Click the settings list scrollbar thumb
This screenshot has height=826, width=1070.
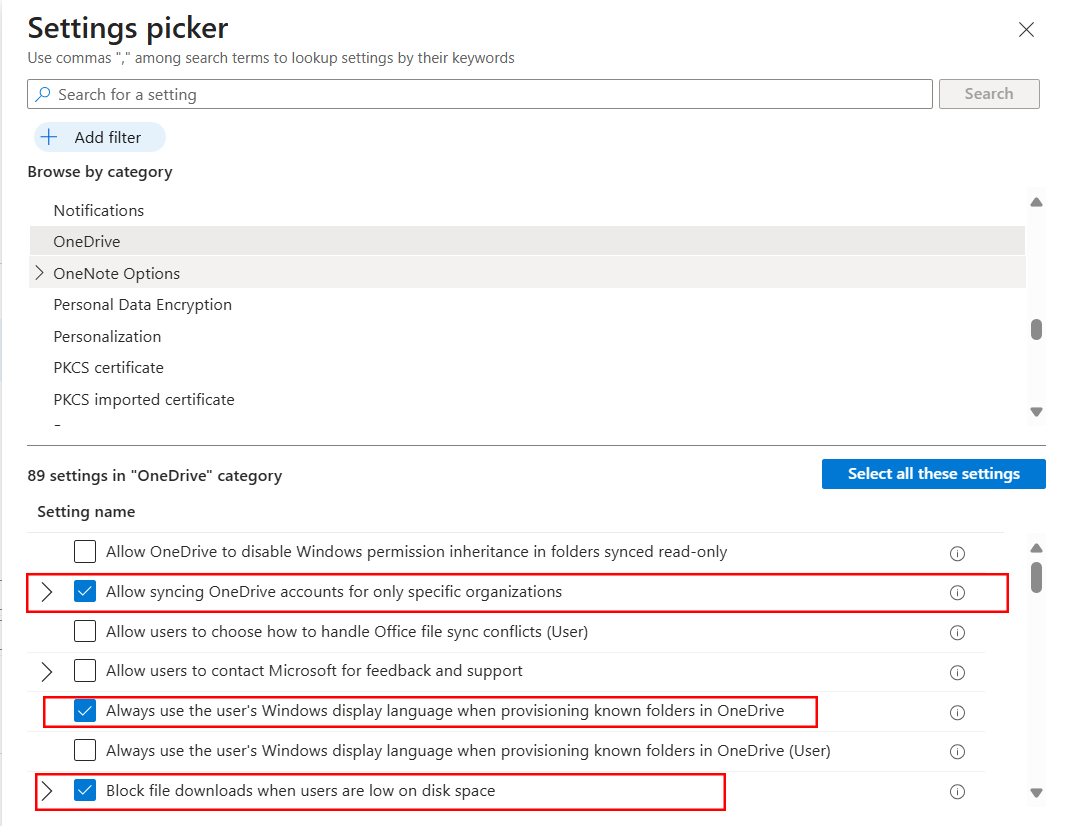pos(1037,578)
